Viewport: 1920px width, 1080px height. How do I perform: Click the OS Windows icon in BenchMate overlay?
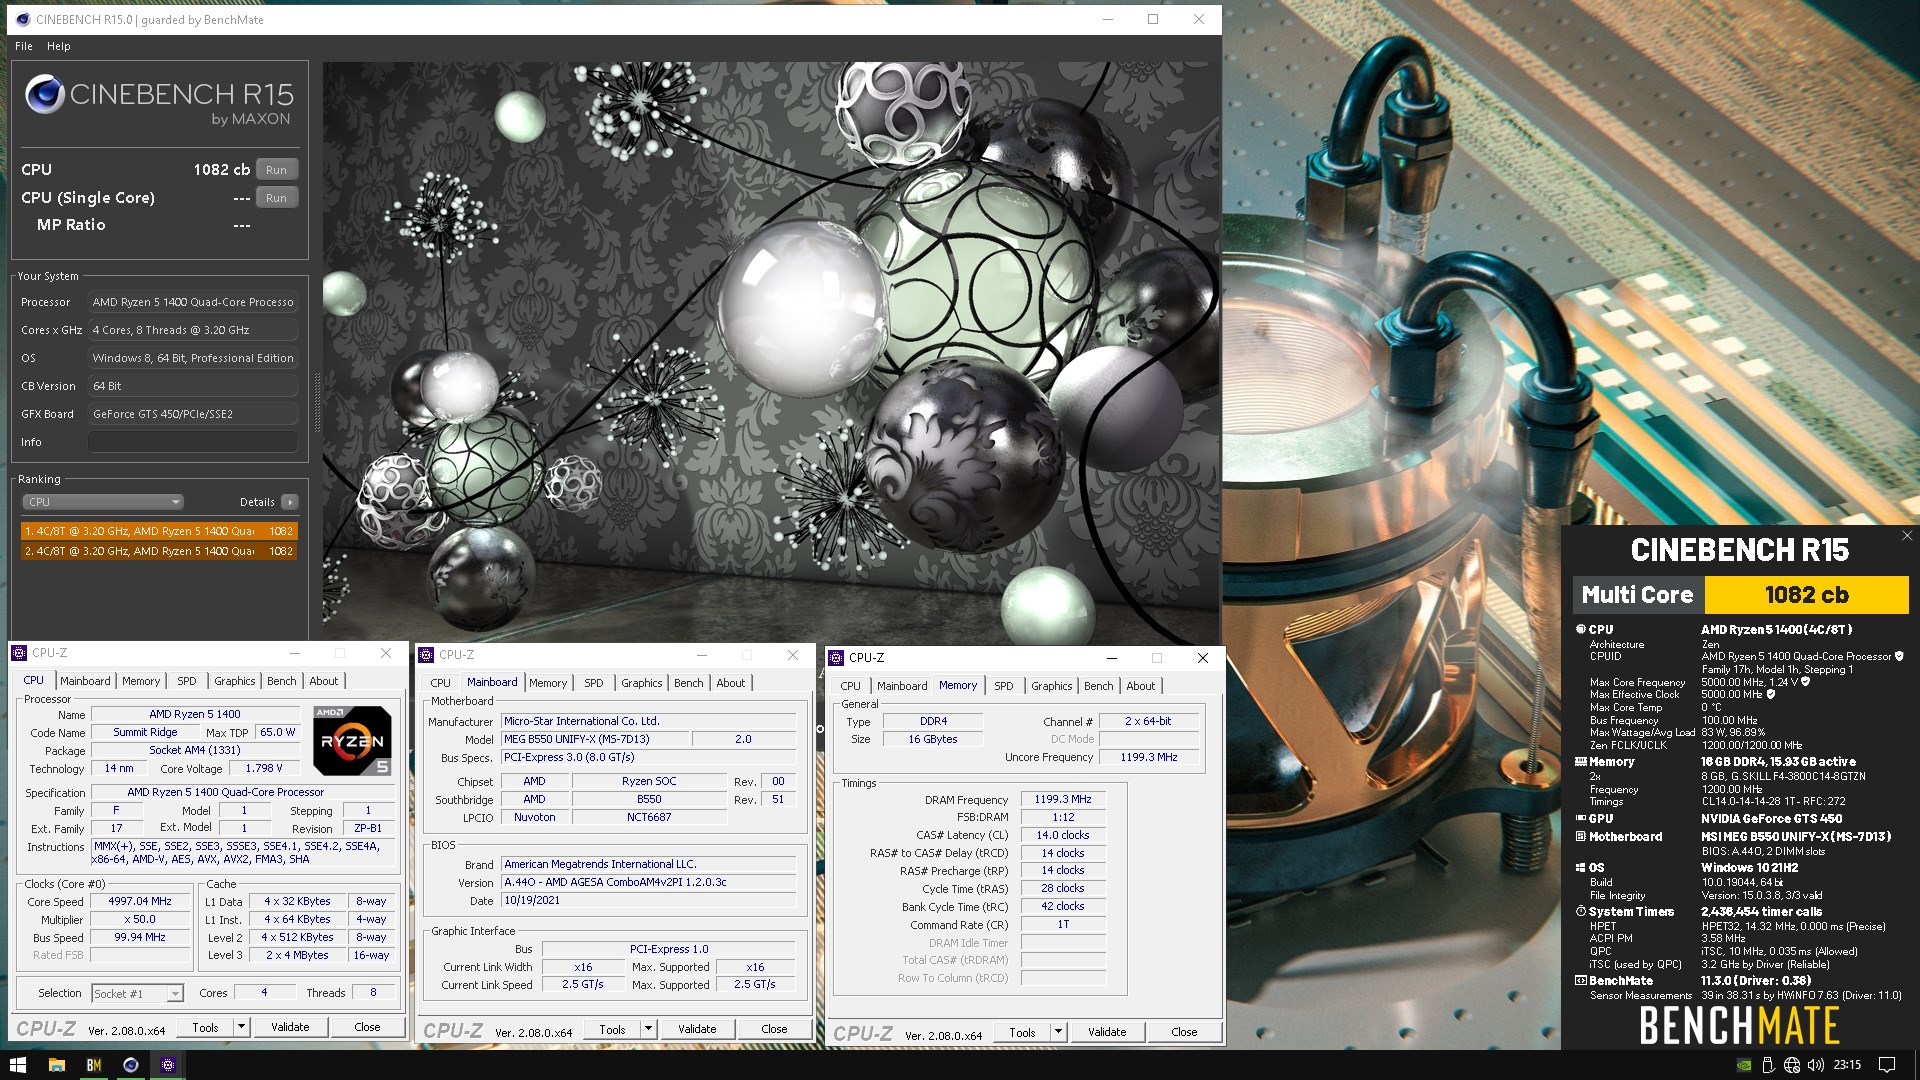[1581, 868]
